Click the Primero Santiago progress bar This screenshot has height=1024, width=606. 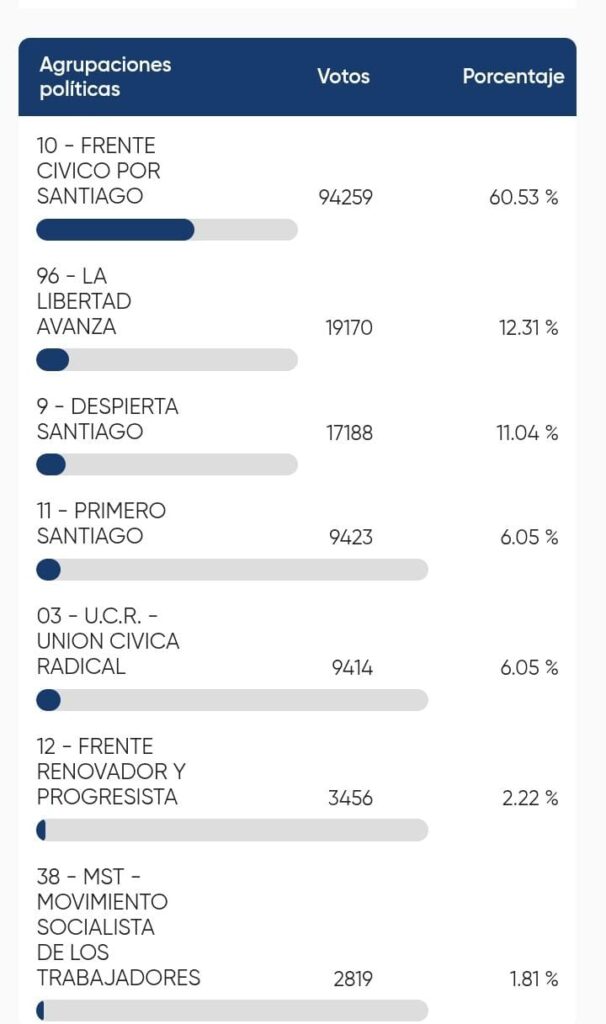coord(232,569)
